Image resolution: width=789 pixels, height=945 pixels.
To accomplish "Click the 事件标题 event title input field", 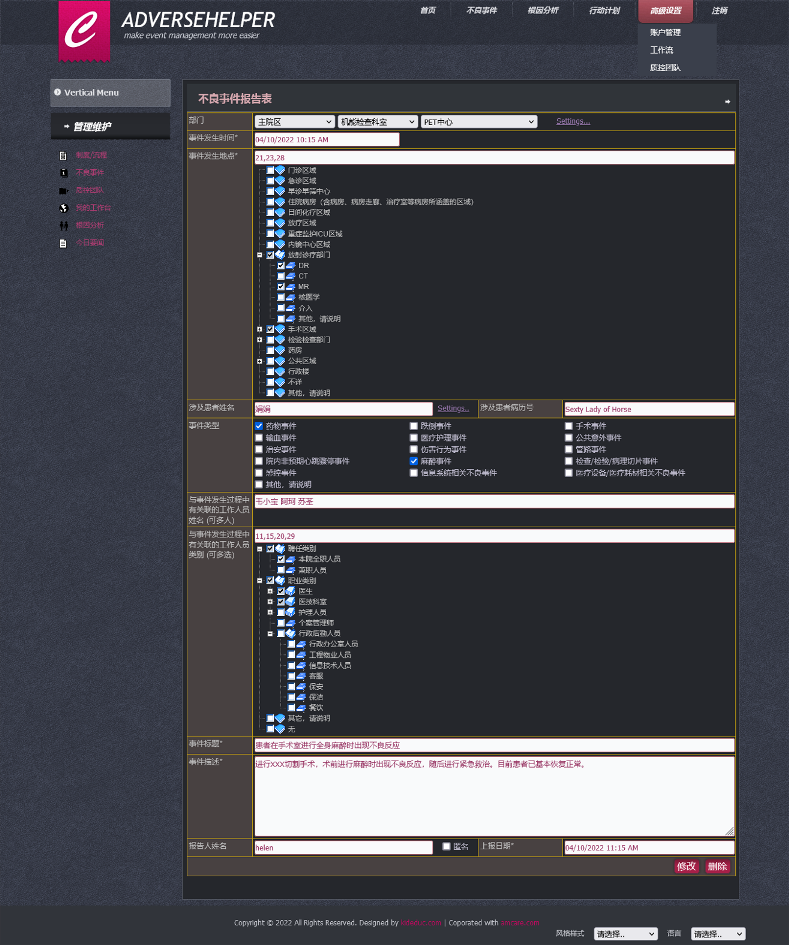I will [x=493, y=745].
